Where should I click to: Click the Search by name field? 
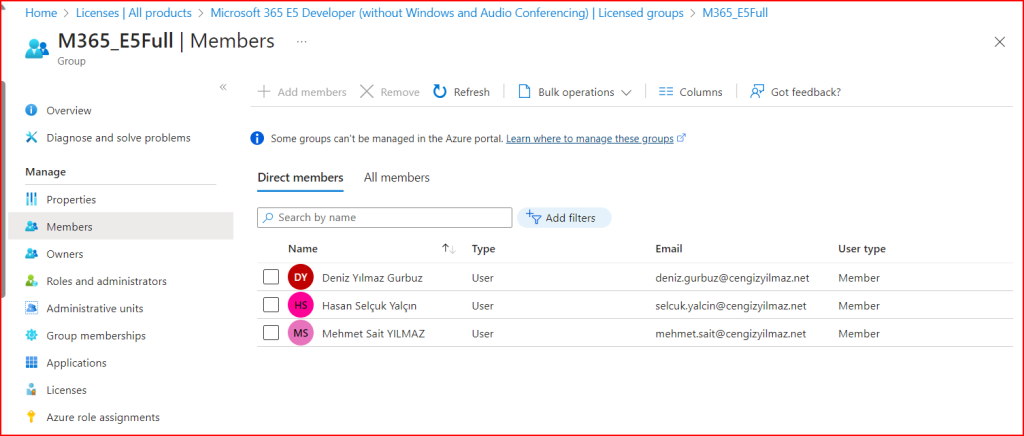pyautogui.click(x=390, y=217)
